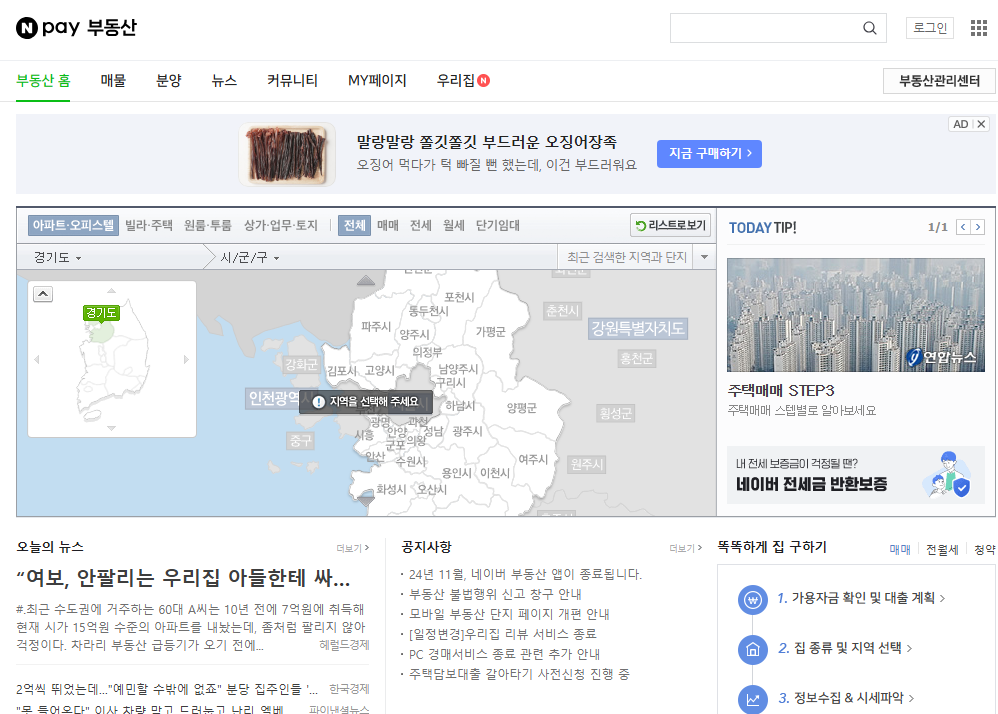Screen dimensions: 998x714
Task: Select 파주시 on the map
Action: point(376,326)
